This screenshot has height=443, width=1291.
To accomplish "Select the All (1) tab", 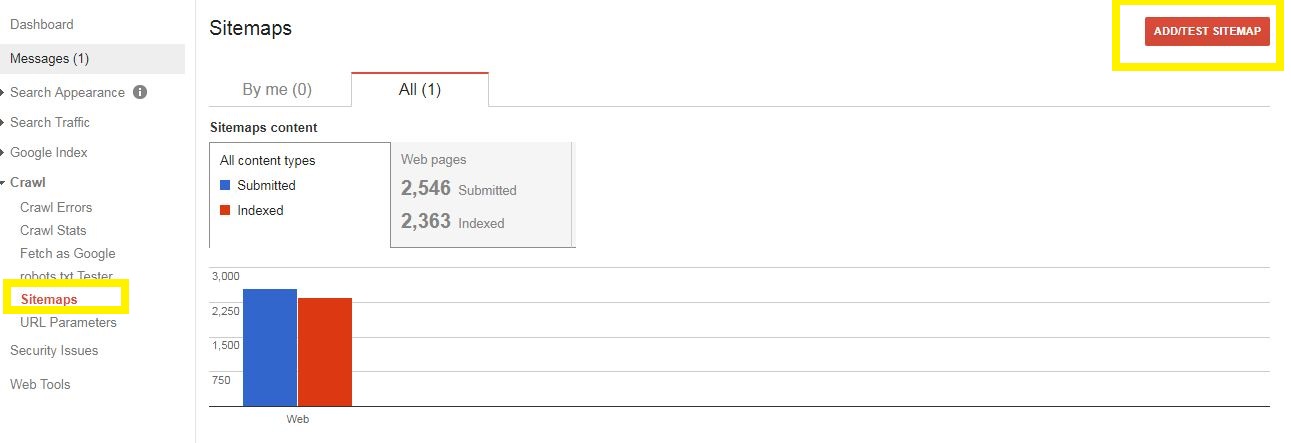I will (x=419, y=89).
